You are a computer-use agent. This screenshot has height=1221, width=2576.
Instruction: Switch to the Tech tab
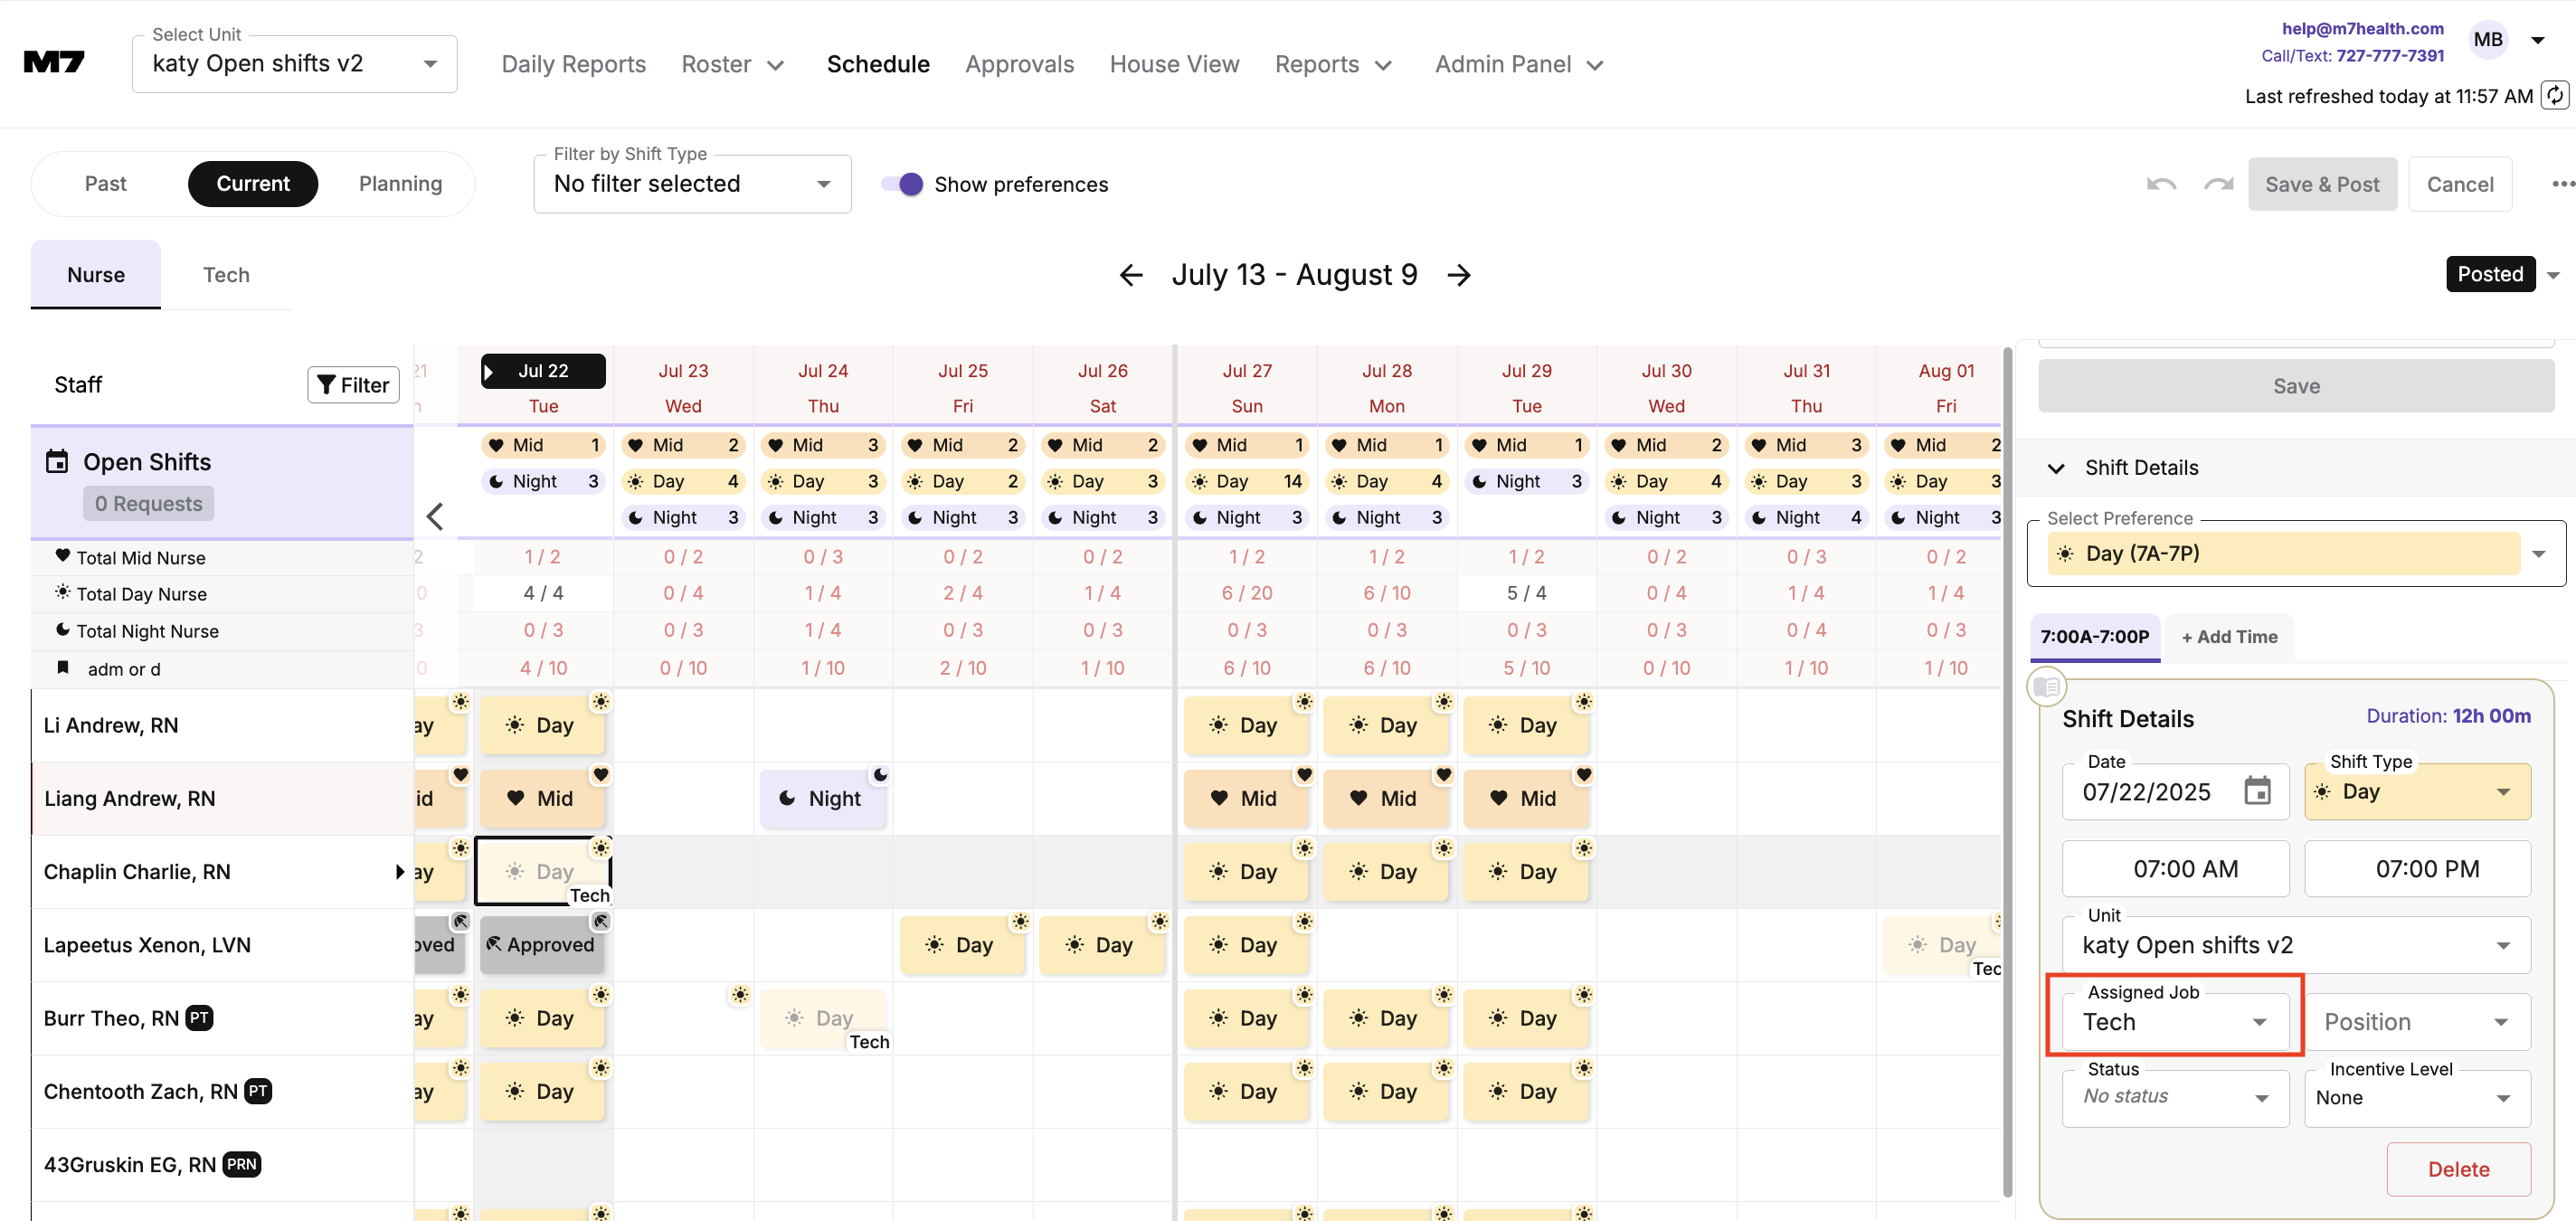226,275
